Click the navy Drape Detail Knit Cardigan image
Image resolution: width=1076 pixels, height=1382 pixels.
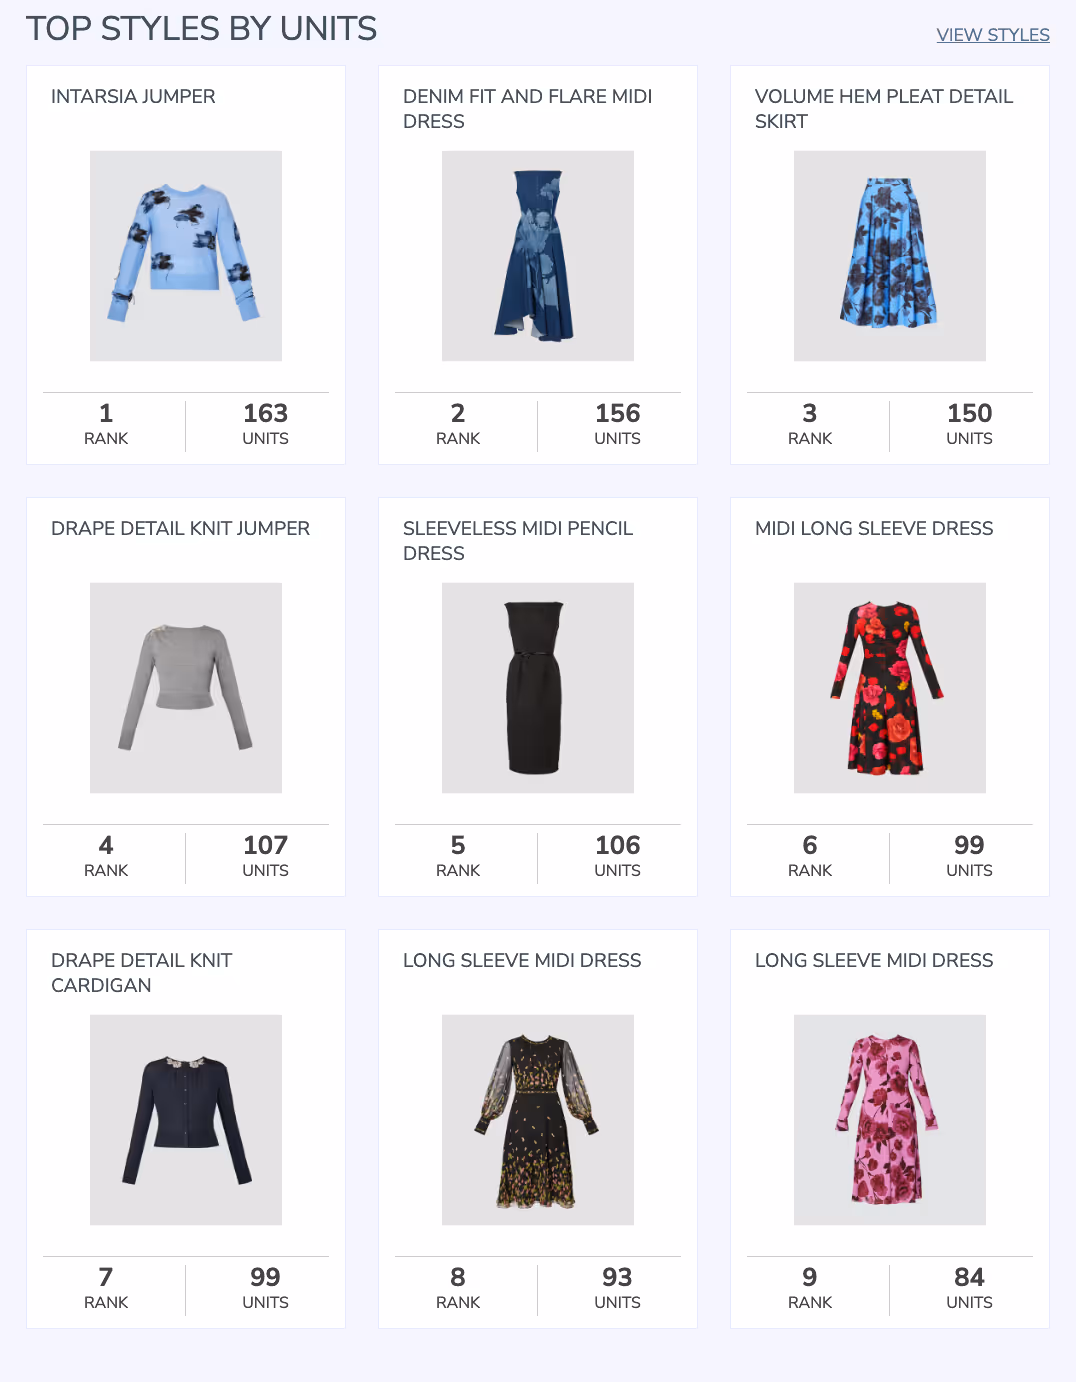tap(186, 1120)
